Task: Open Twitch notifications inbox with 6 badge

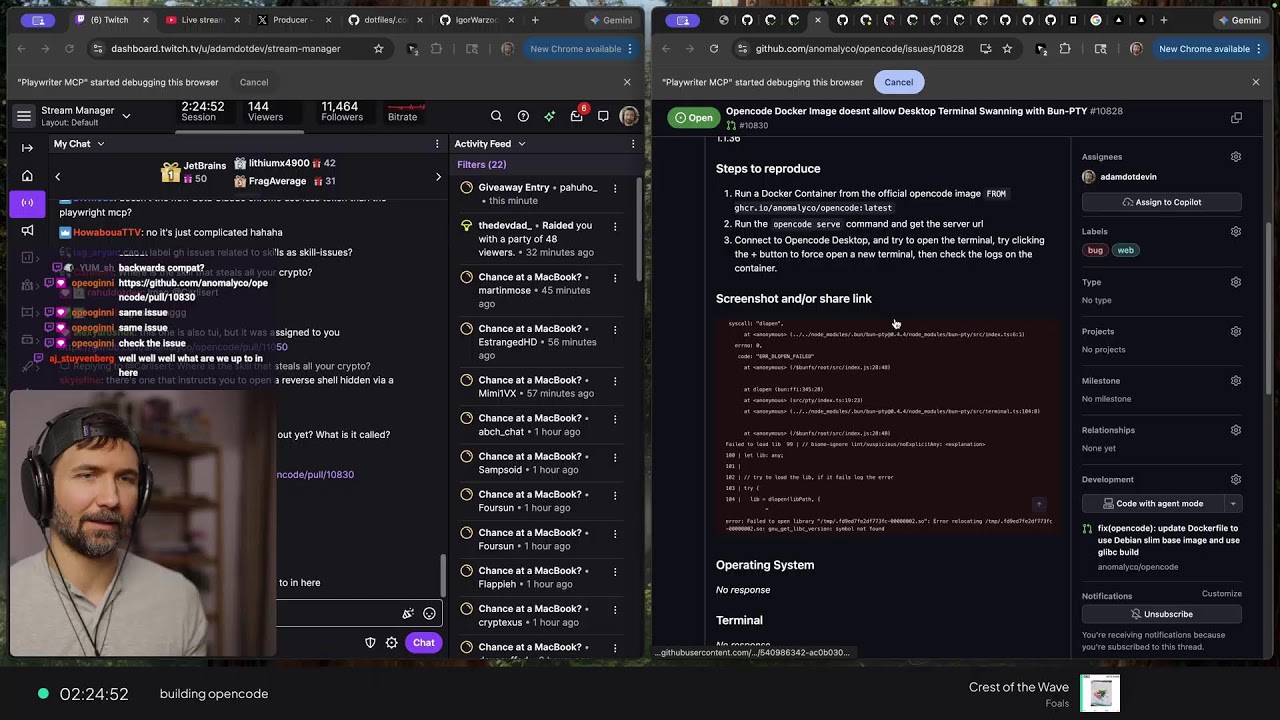Action: click(x=577, y=116)
